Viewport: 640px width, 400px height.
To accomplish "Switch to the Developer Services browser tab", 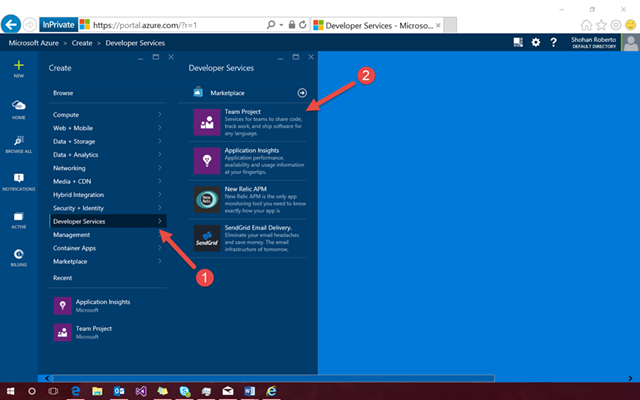I will (376, 25).
